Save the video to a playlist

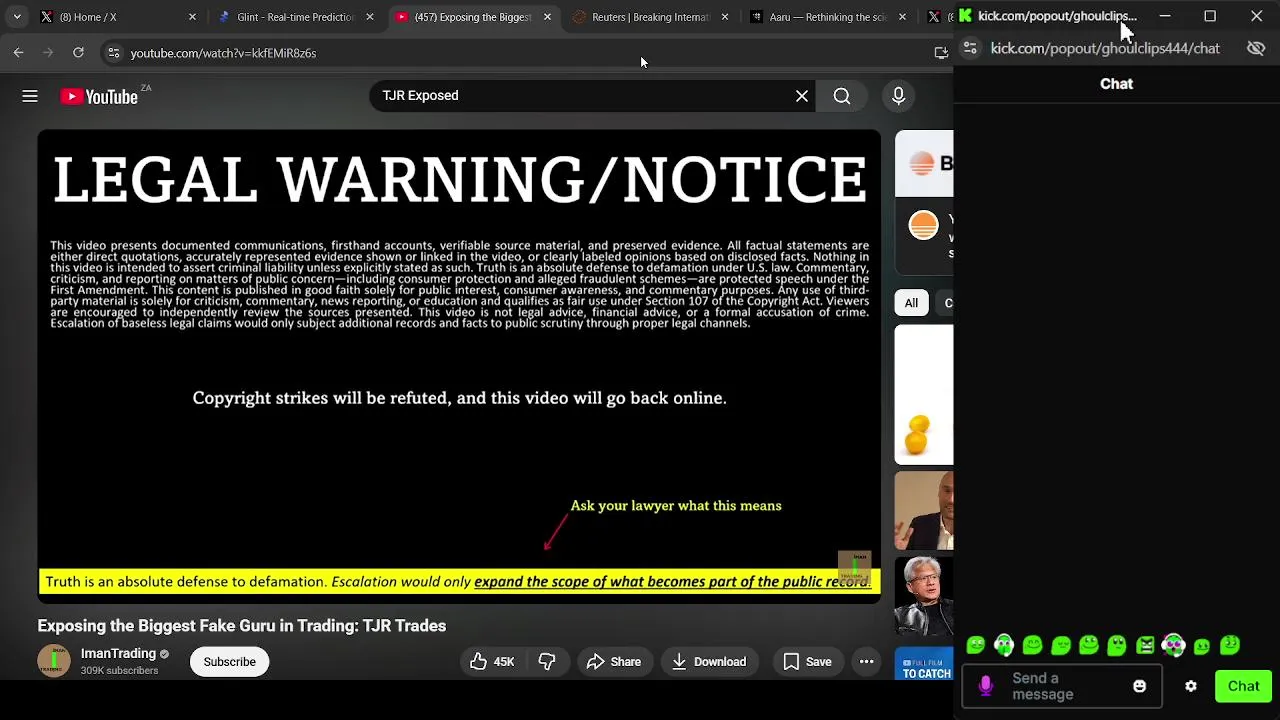tap(806, 662)
